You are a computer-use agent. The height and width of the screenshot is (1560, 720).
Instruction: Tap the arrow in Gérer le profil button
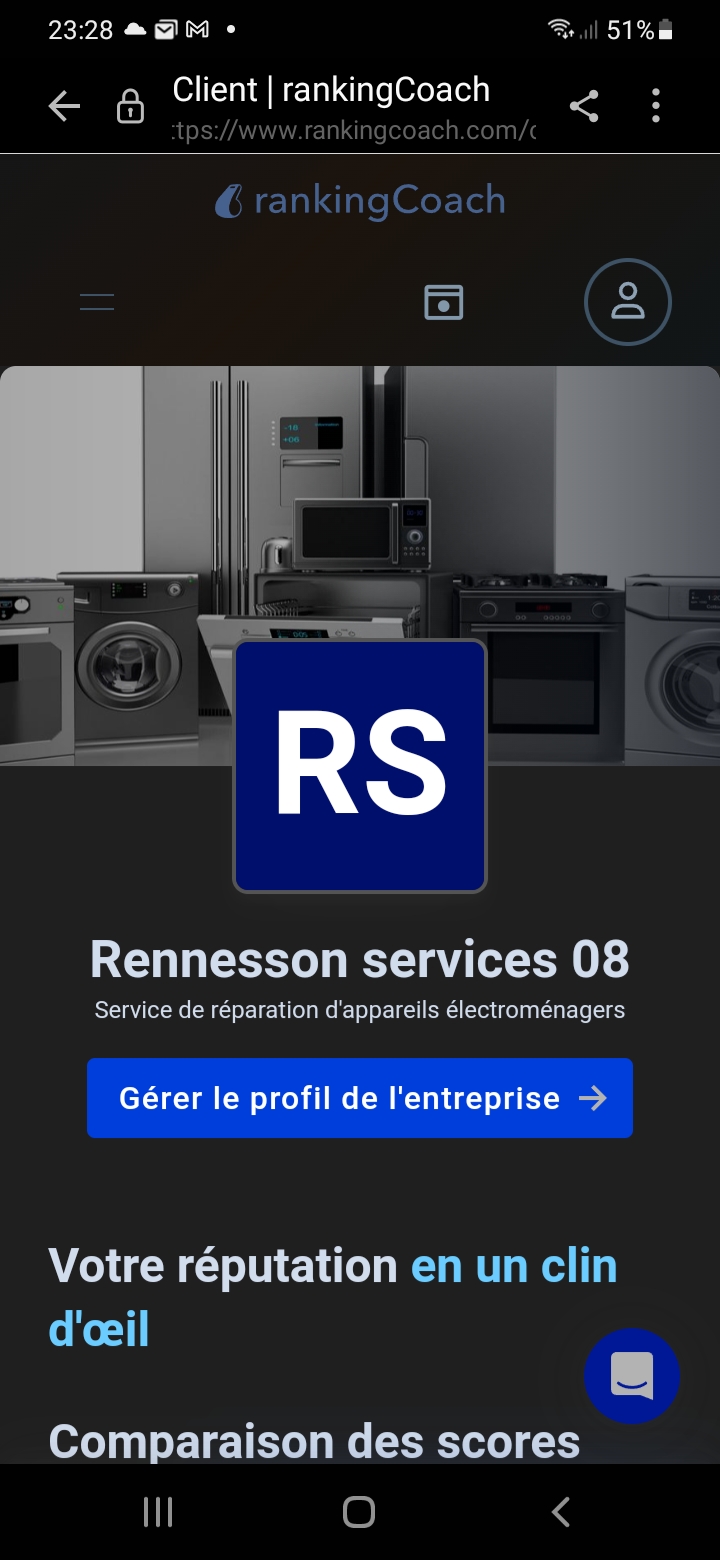(593, 1098)
